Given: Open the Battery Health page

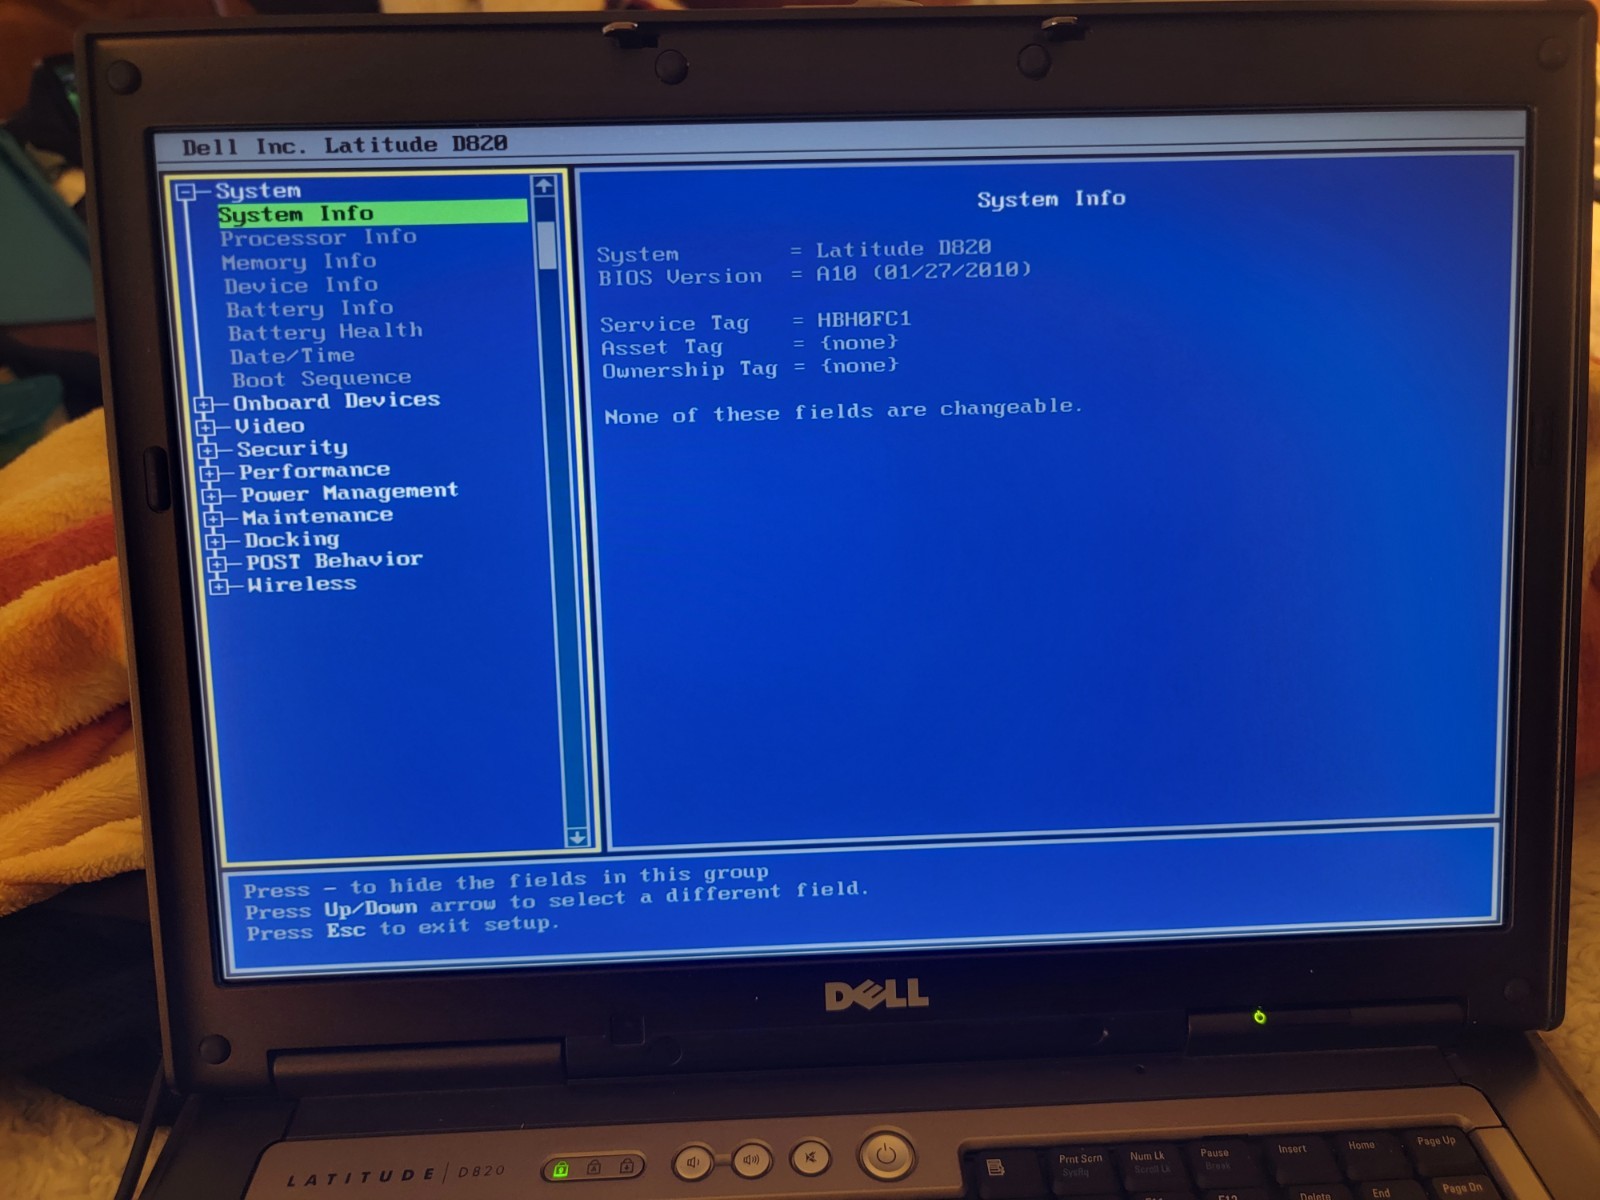Looking at the screenshot, I should (x=325, y=332).
